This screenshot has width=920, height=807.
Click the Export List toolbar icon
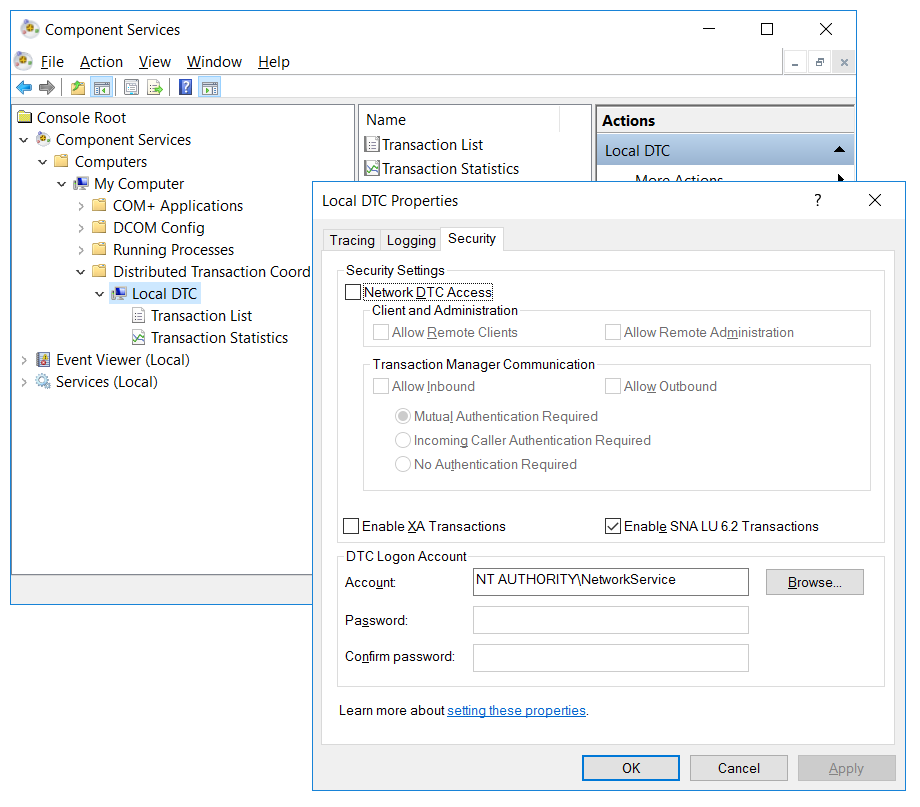155,88
